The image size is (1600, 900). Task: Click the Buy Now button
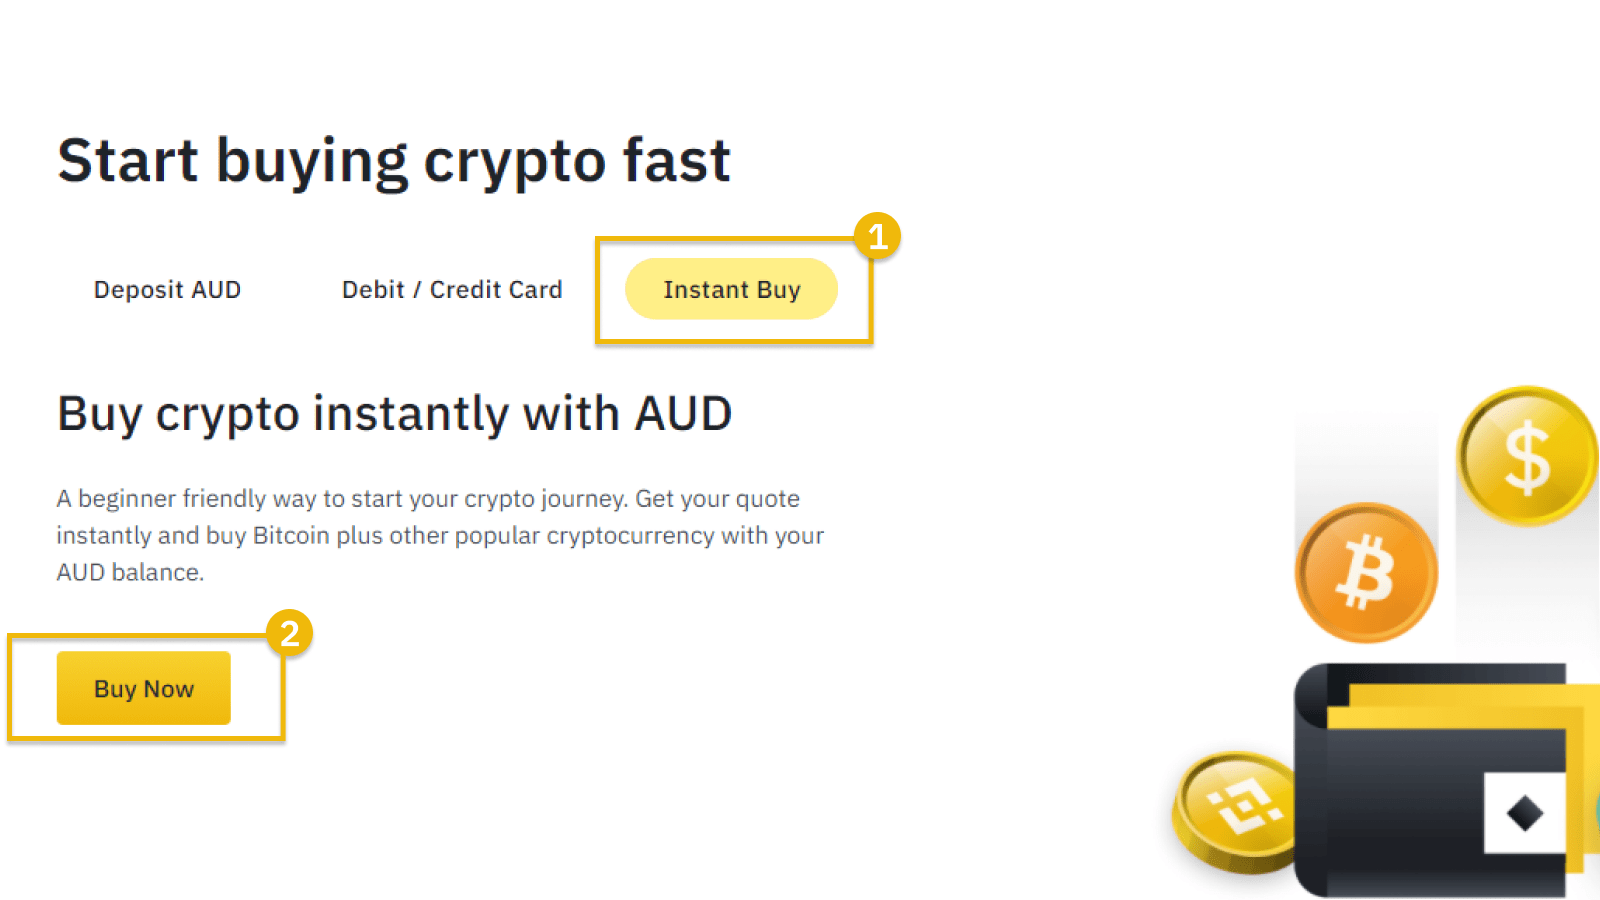(144, 688)
